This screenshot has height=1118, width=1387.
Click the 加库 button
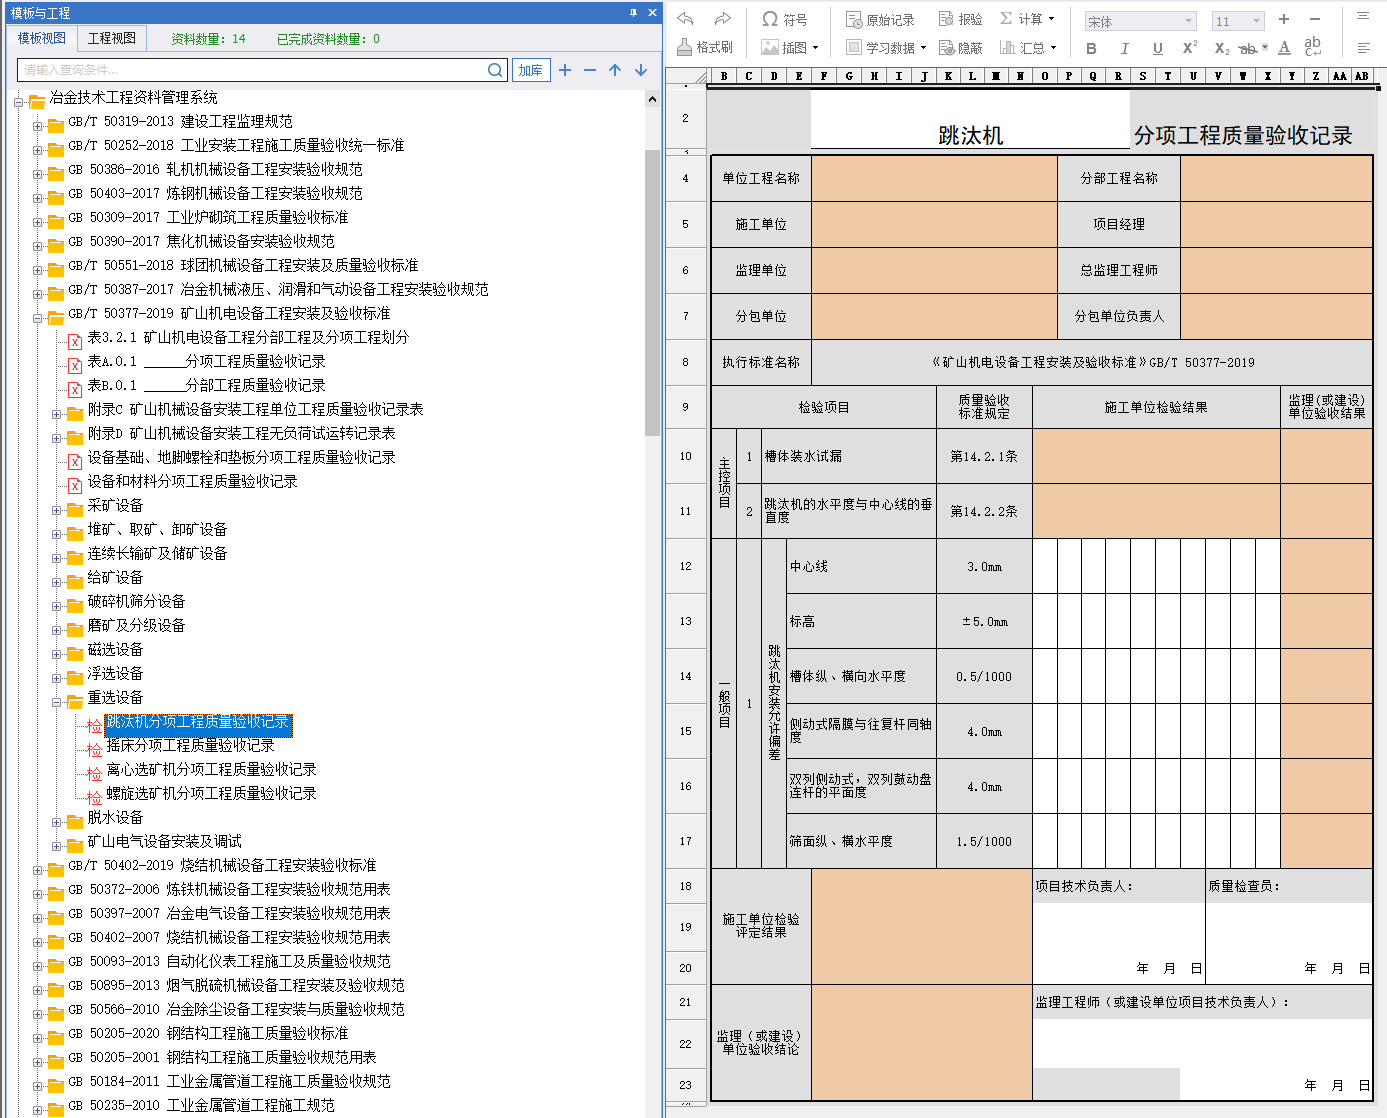(531, 70)
